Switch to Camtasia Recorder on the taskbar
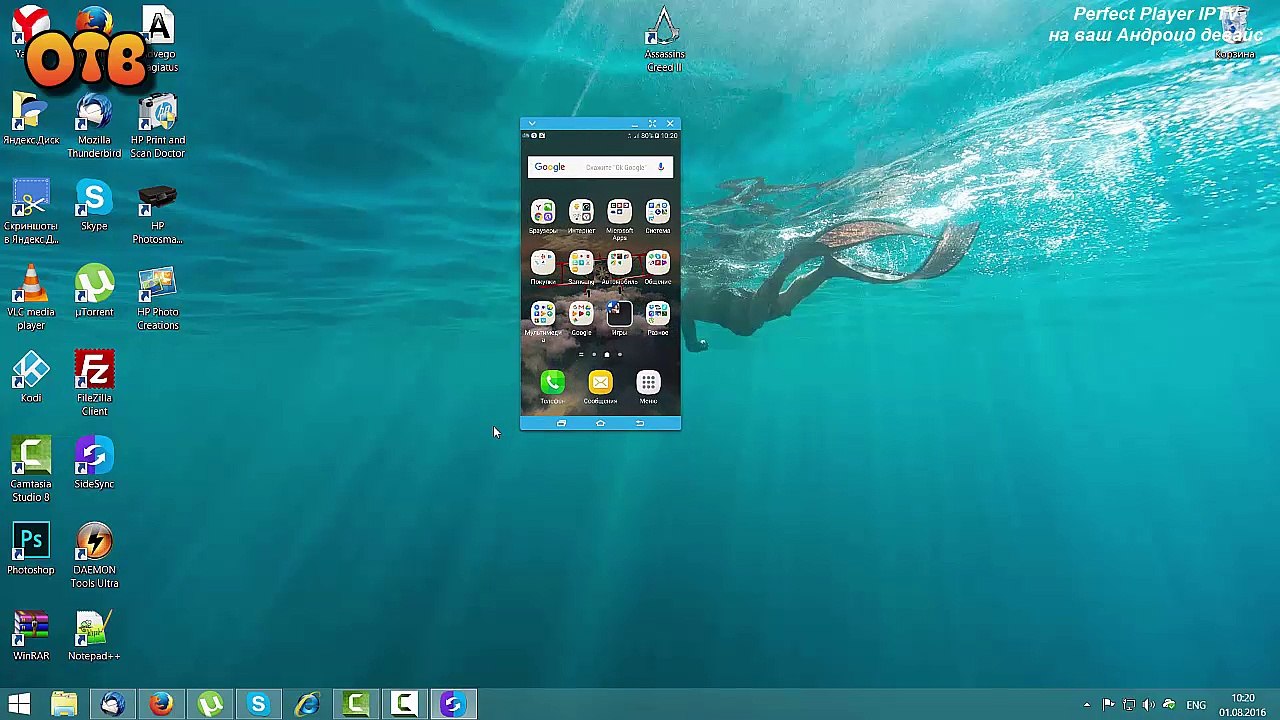The height and width of the screenshot is (720, 1280). pos(404,704)
